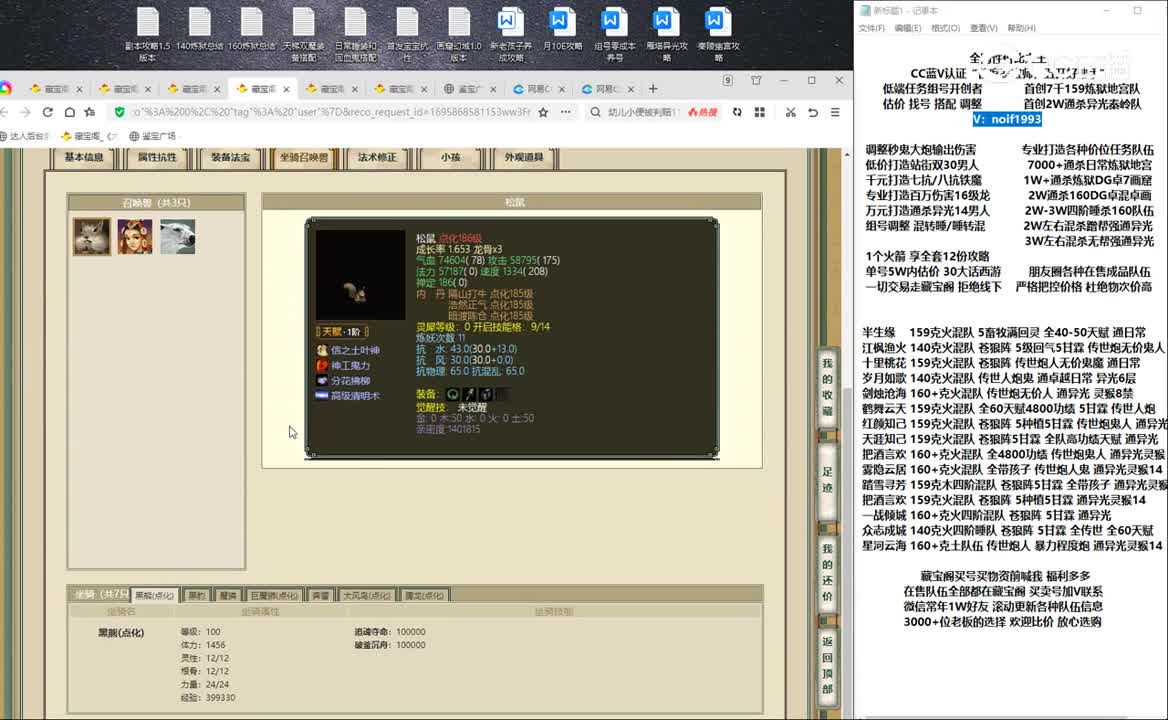The width and height of the screenshot is (1168, 720).
Task: Open desktop document 秦陵幽宫攻略
Action: coord(718,35)
